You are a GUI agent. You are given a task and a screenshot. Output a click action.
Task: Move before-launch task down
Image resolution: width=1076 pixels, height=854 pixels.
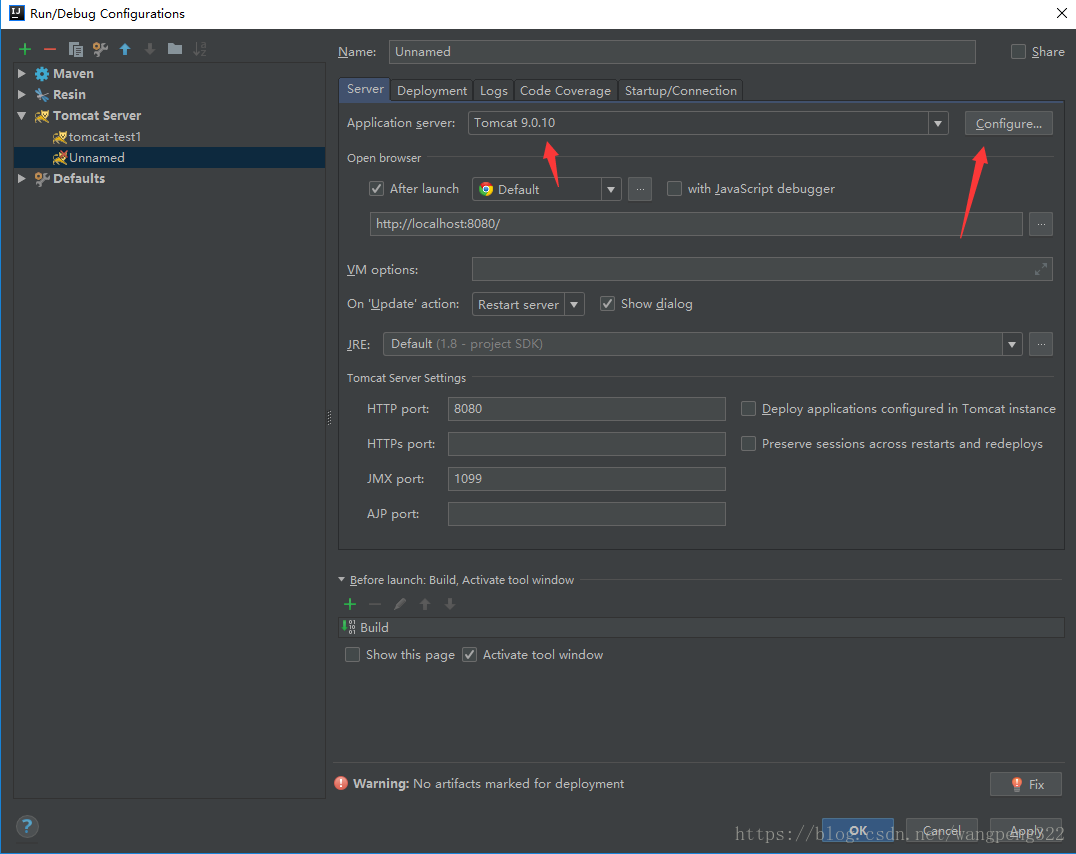click(449, 604)
